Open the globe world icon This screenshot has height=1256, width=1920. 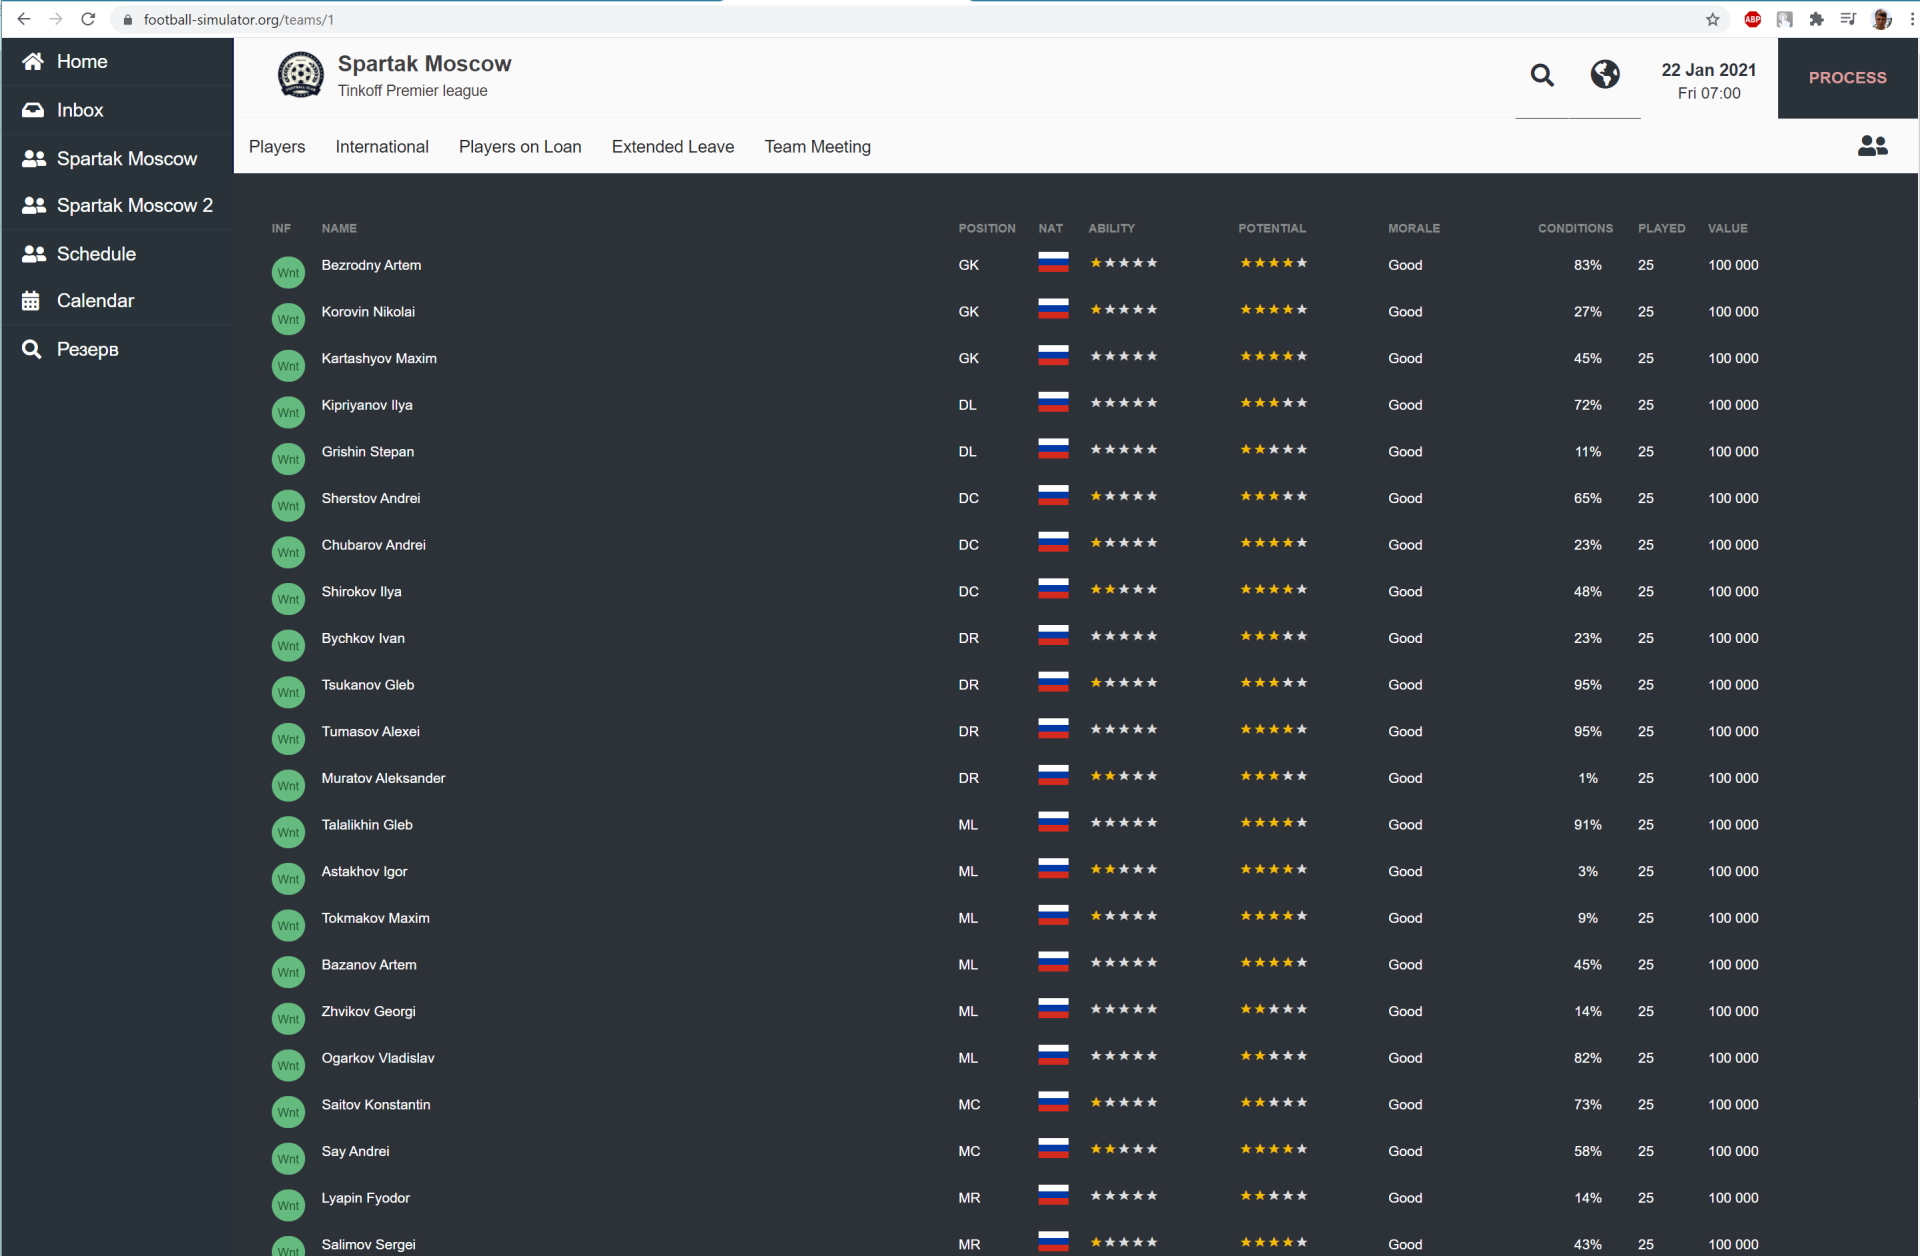1605,74
